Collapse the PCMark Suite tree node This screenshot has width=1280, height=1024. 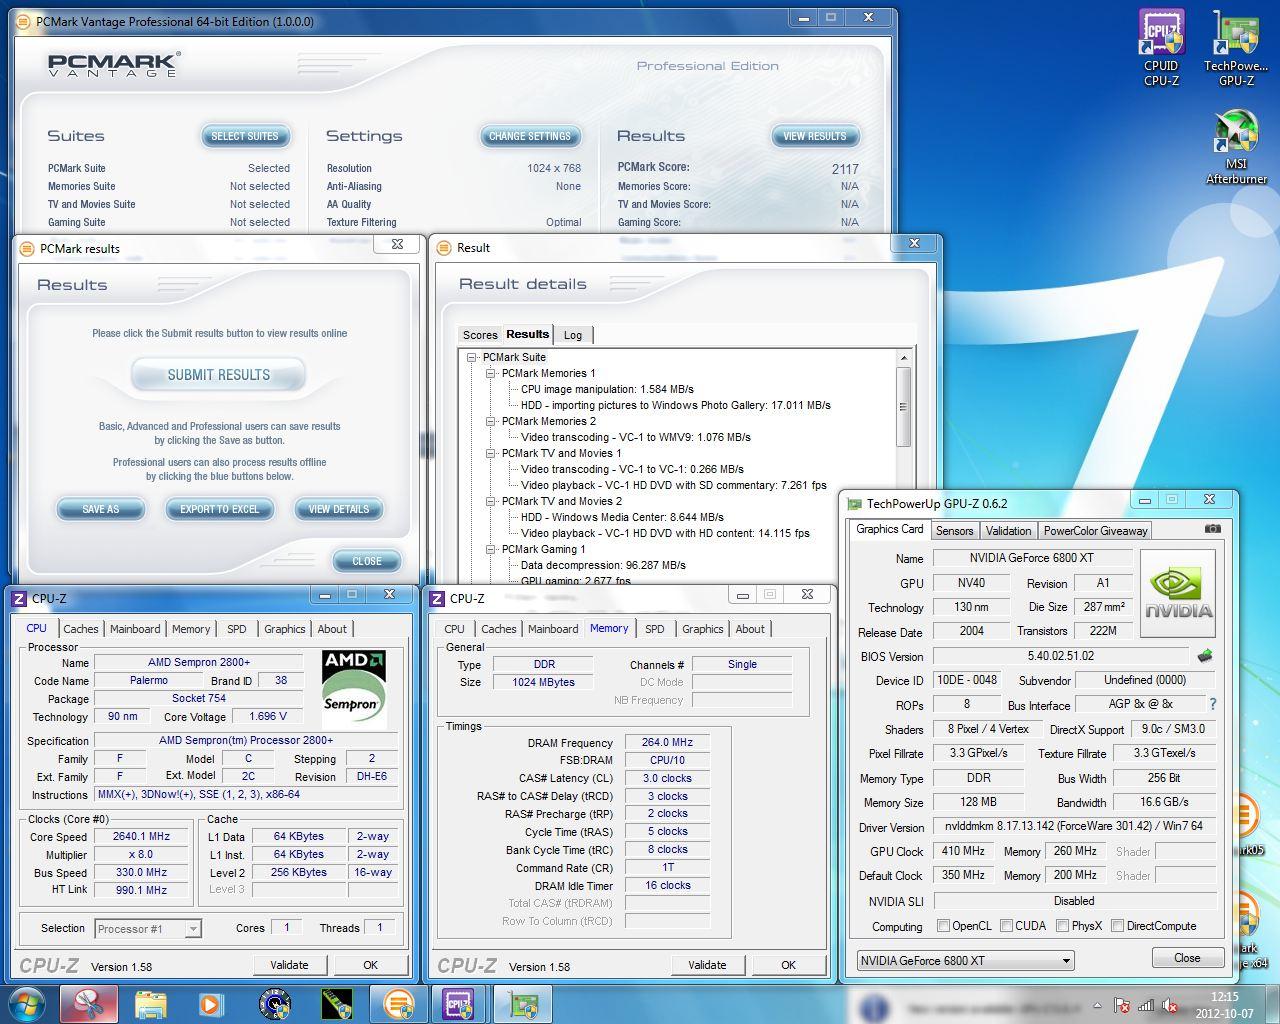pyautogui.click(x=471, y=357)
